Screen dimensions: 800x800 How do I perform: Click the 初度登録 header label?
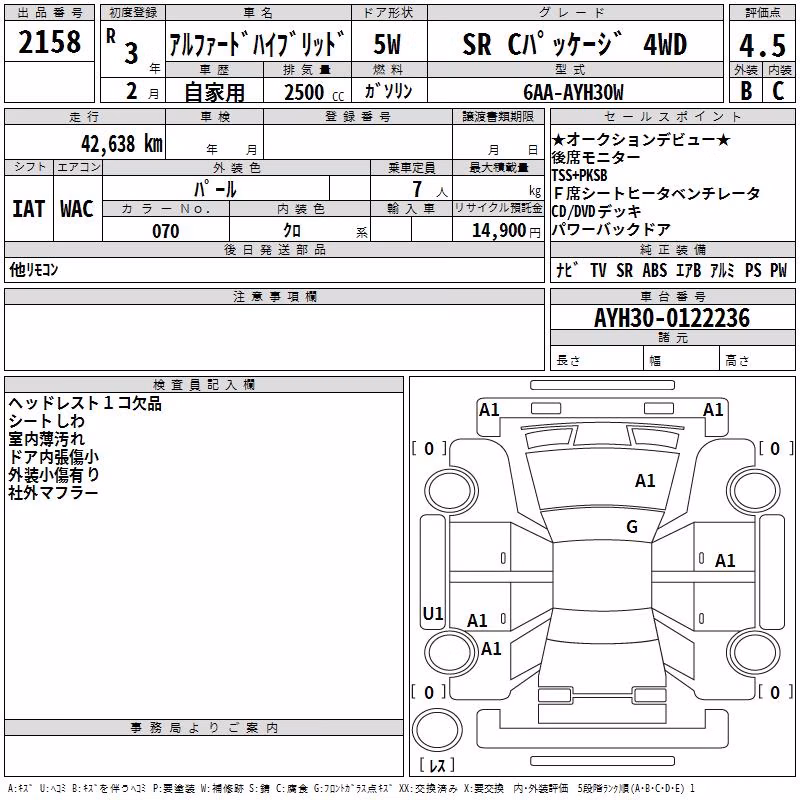pyautogui.click(x=133, y=13)
